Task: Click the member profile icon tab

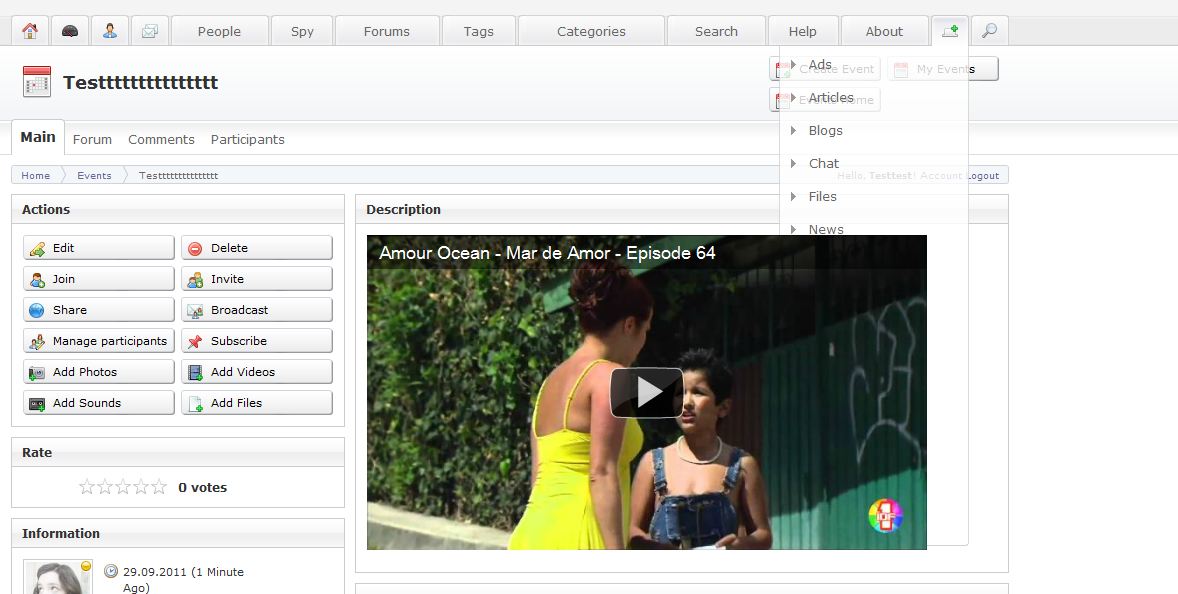Action: pyautogui.click(x=110, y=31)
